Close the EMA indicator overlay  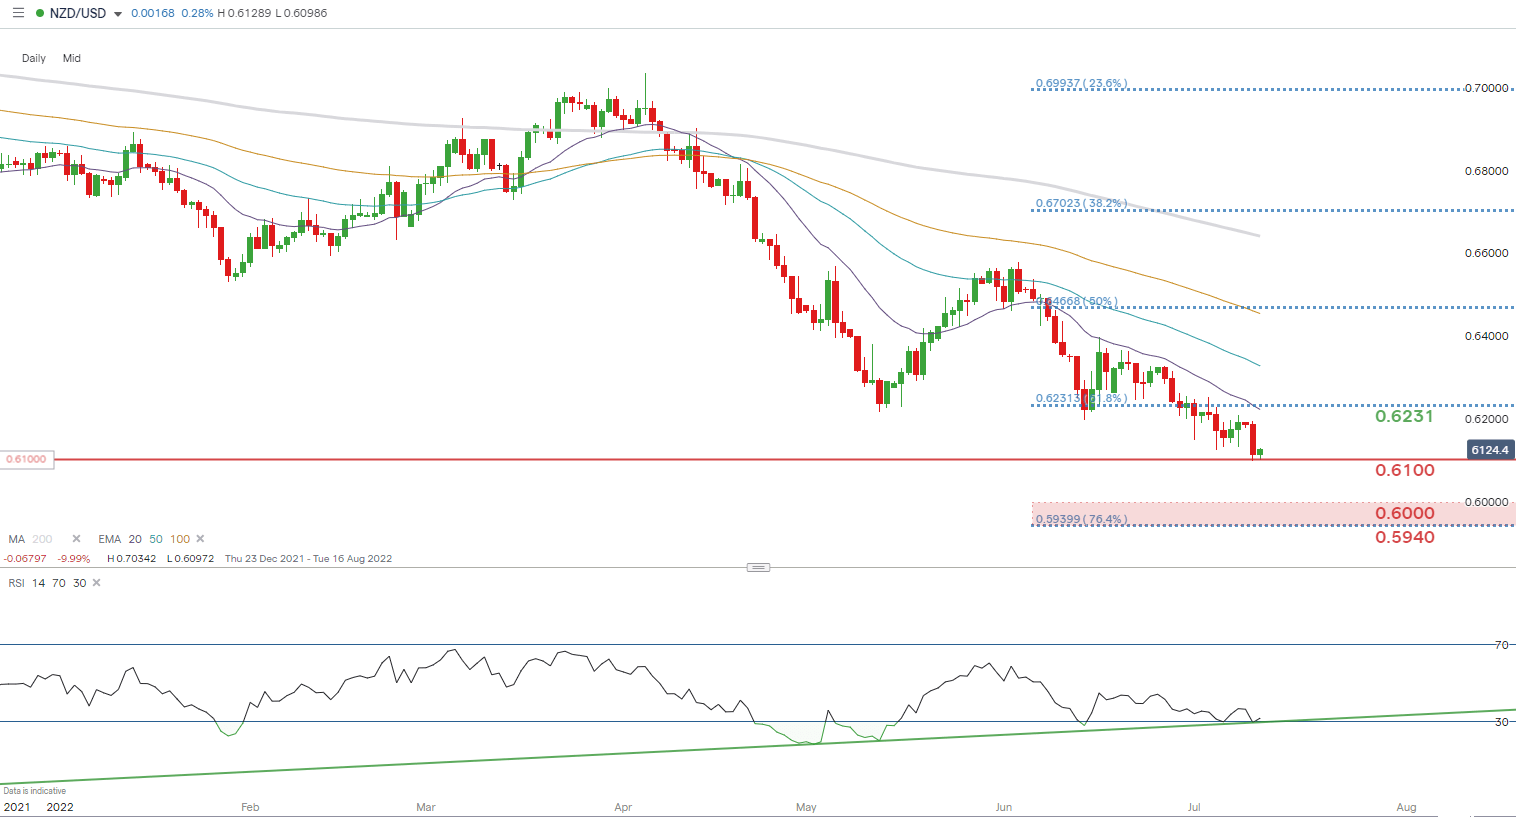pyautogui.click(x=200, y=539)
